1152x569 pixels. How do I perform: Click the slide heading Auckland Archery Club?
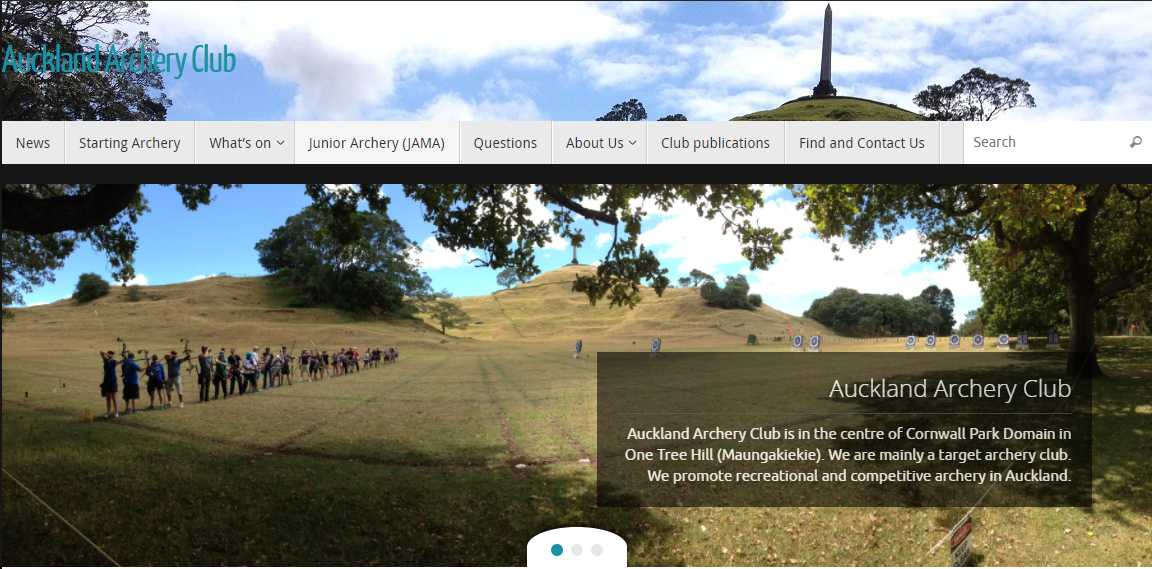pos(950,389)
